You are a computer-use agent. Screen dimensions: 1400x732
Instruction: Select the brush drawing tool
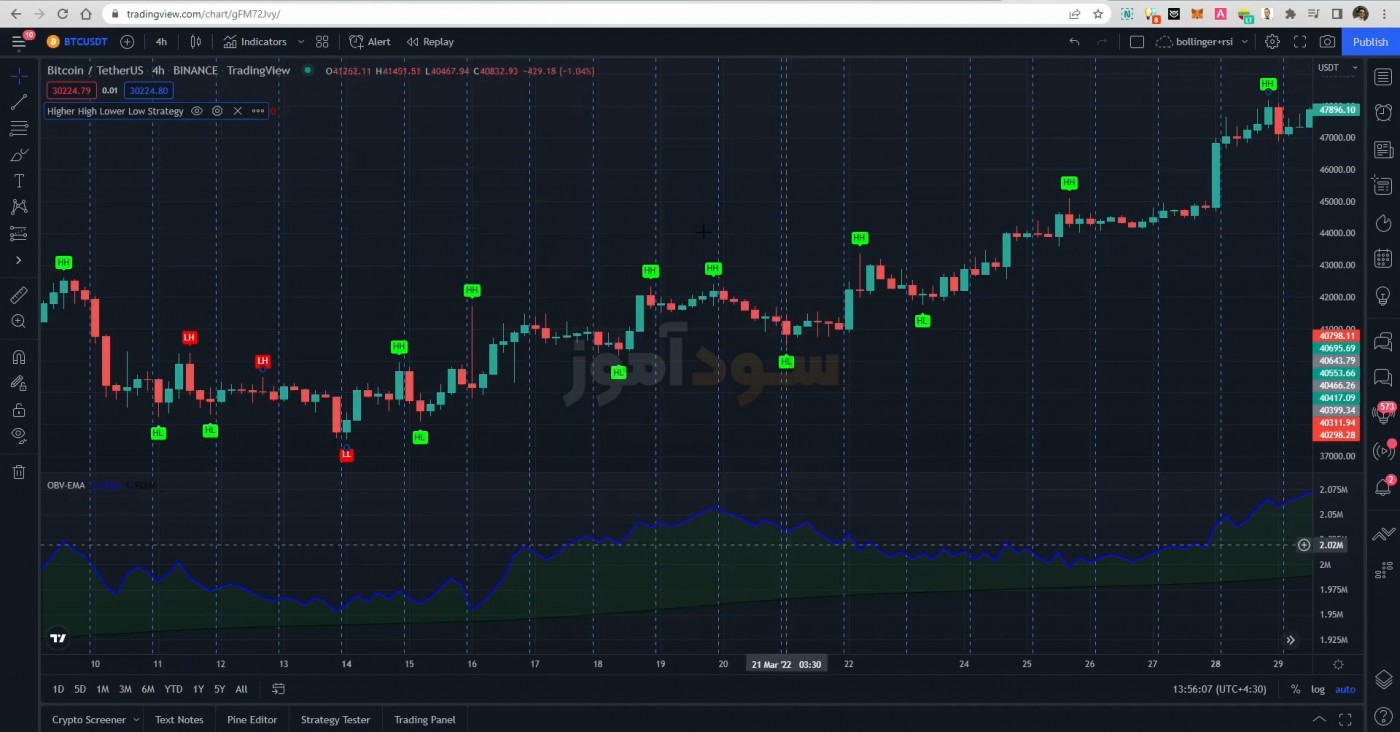[x=19, y=155]
